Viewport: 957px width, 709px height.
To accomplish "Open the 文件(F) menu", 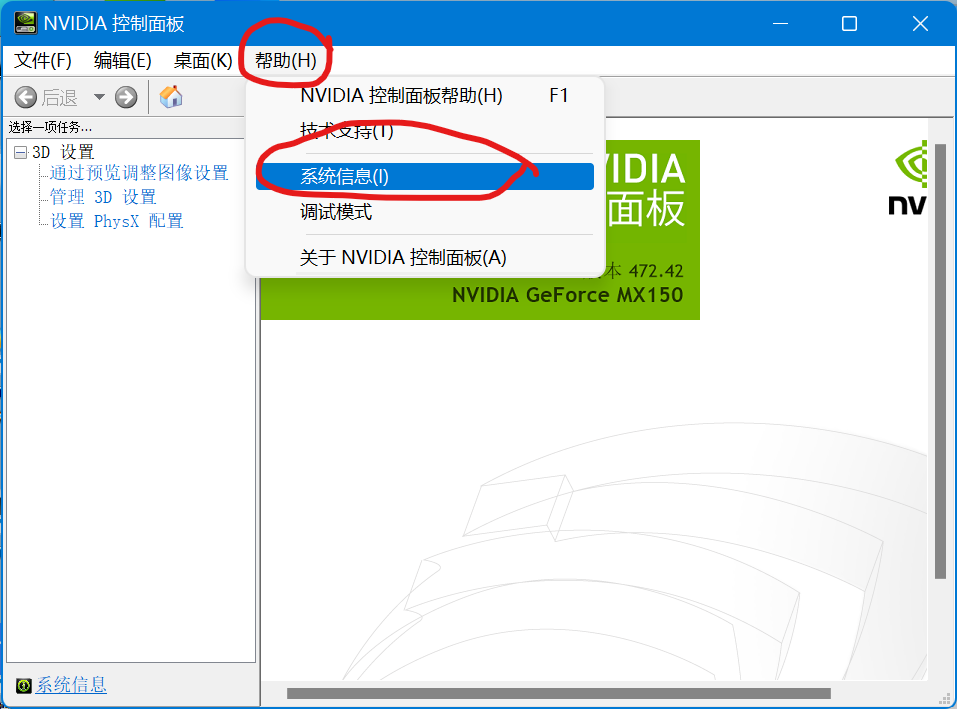I will click(x=43, y=60).
